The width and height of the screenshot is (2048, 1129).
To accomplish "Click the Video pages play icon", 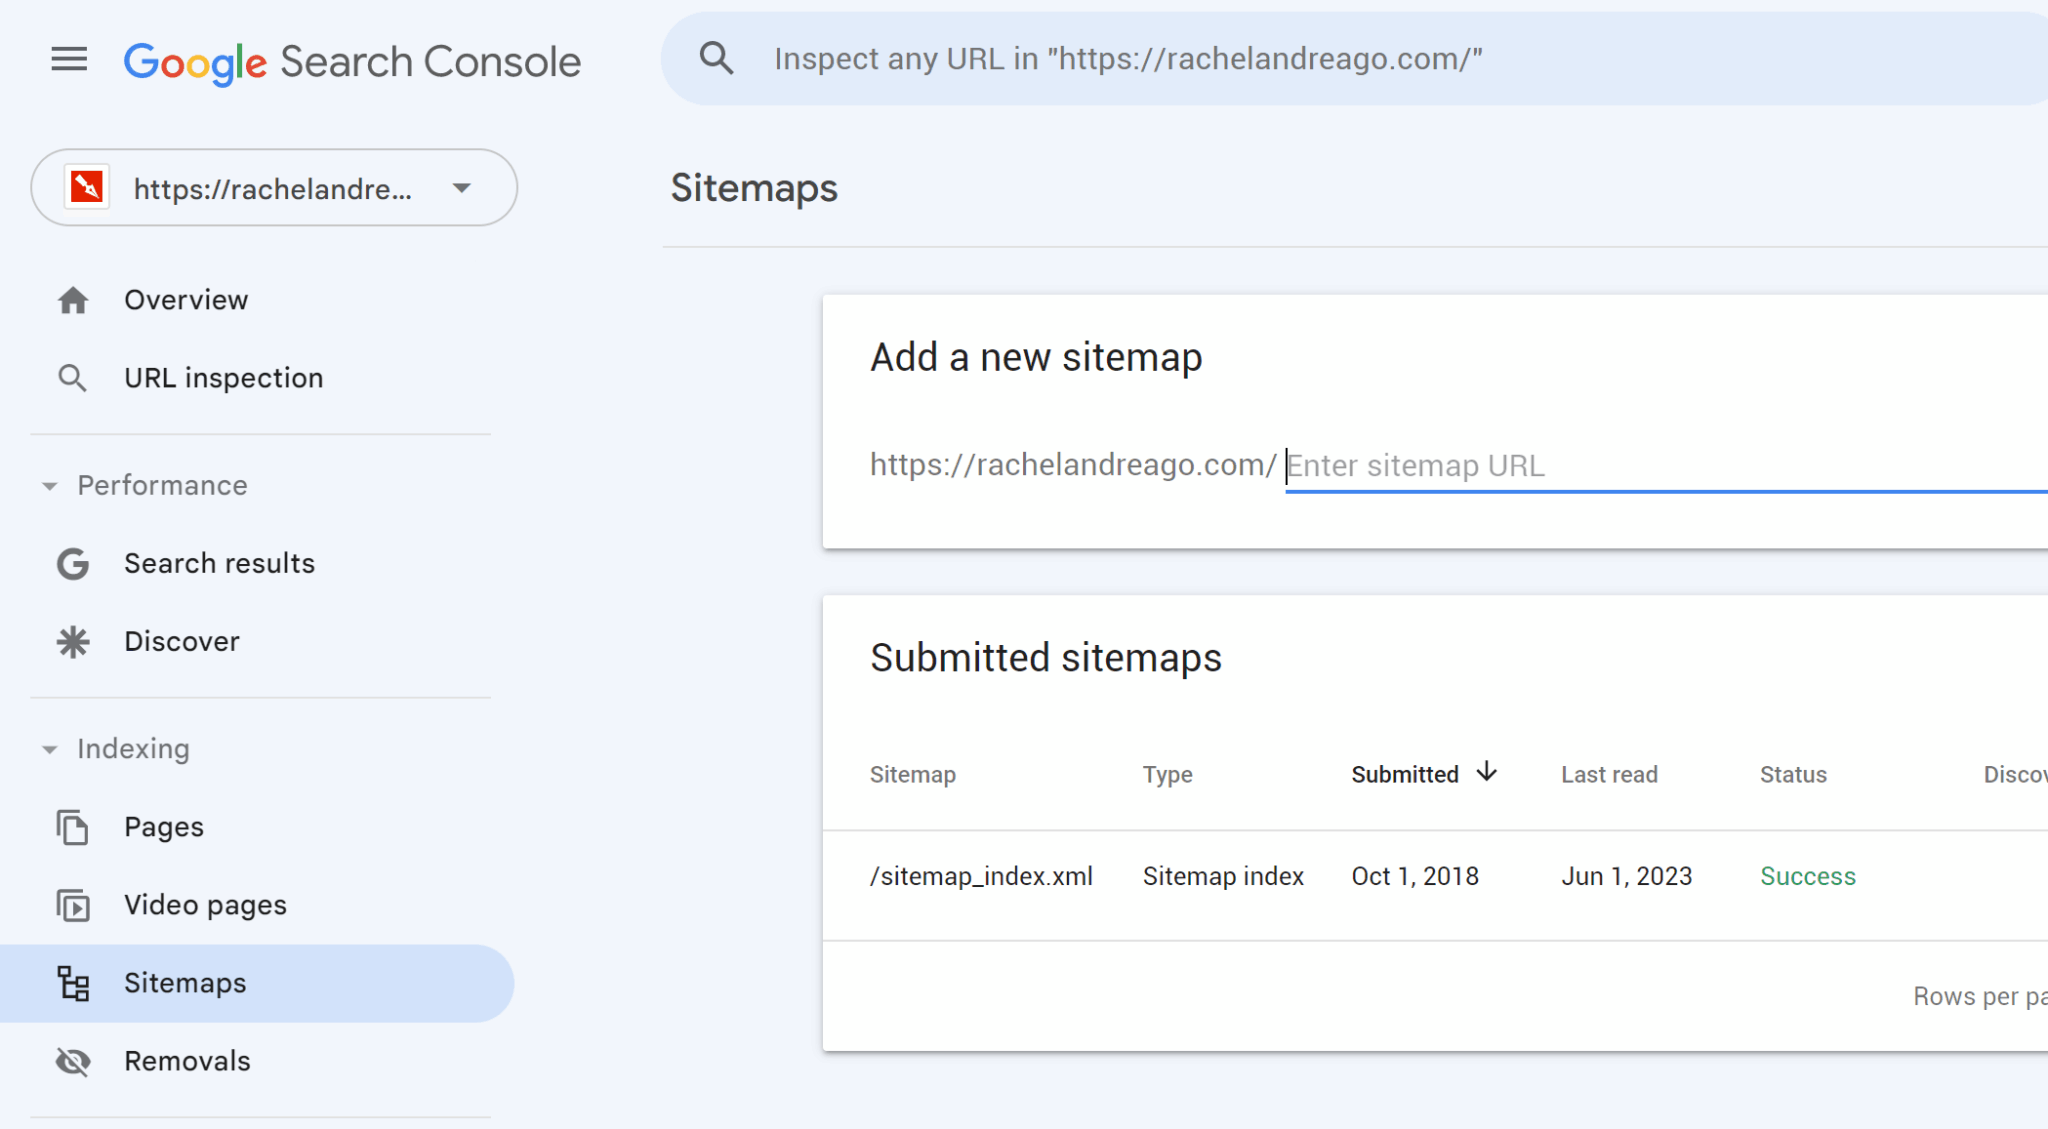I will pos(73,905).
